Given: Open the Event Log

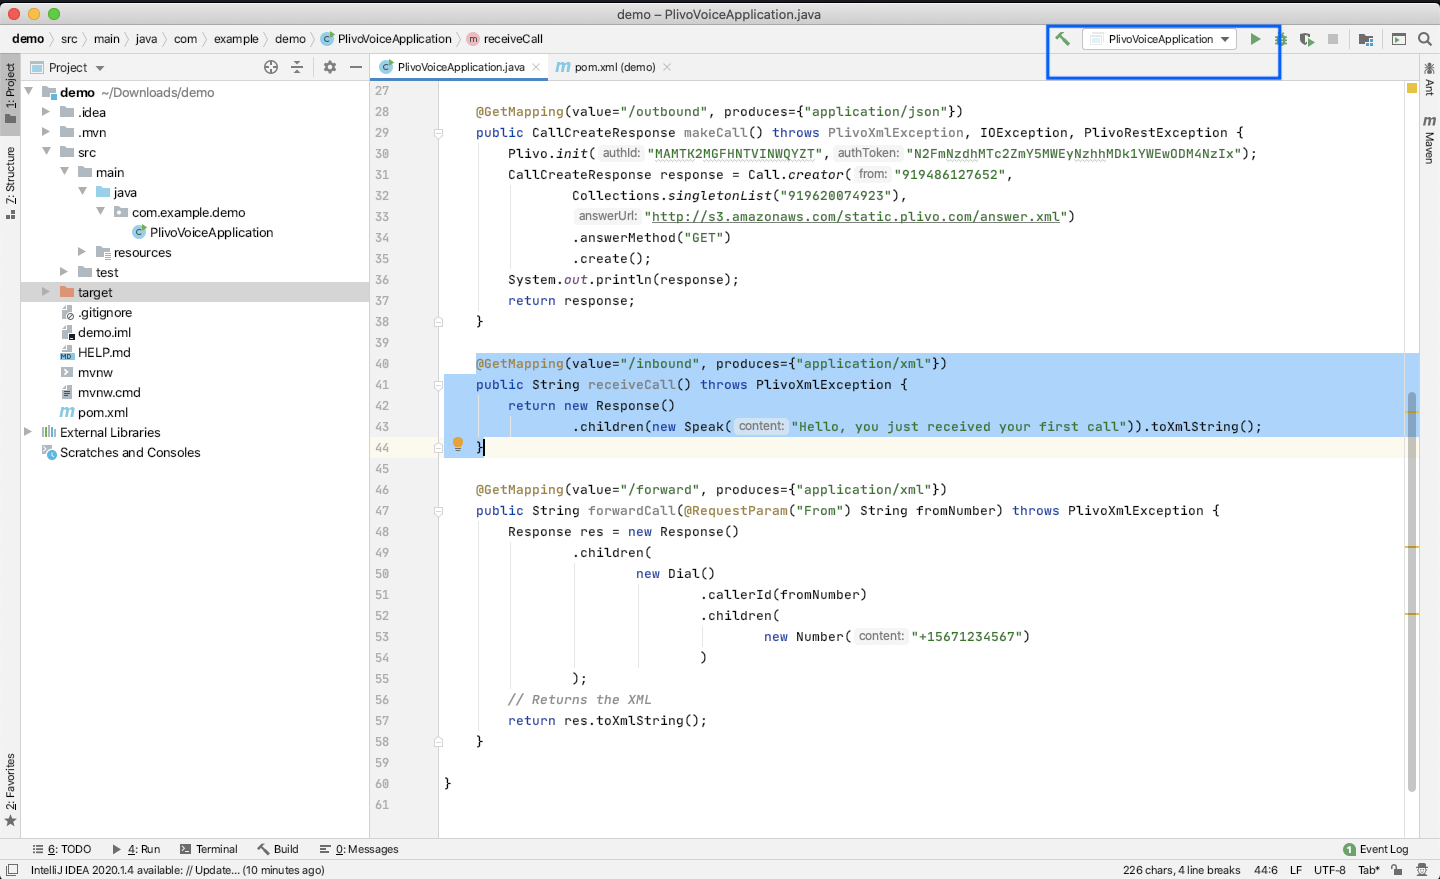Looking at the screenshot, I should (1376, 849).
